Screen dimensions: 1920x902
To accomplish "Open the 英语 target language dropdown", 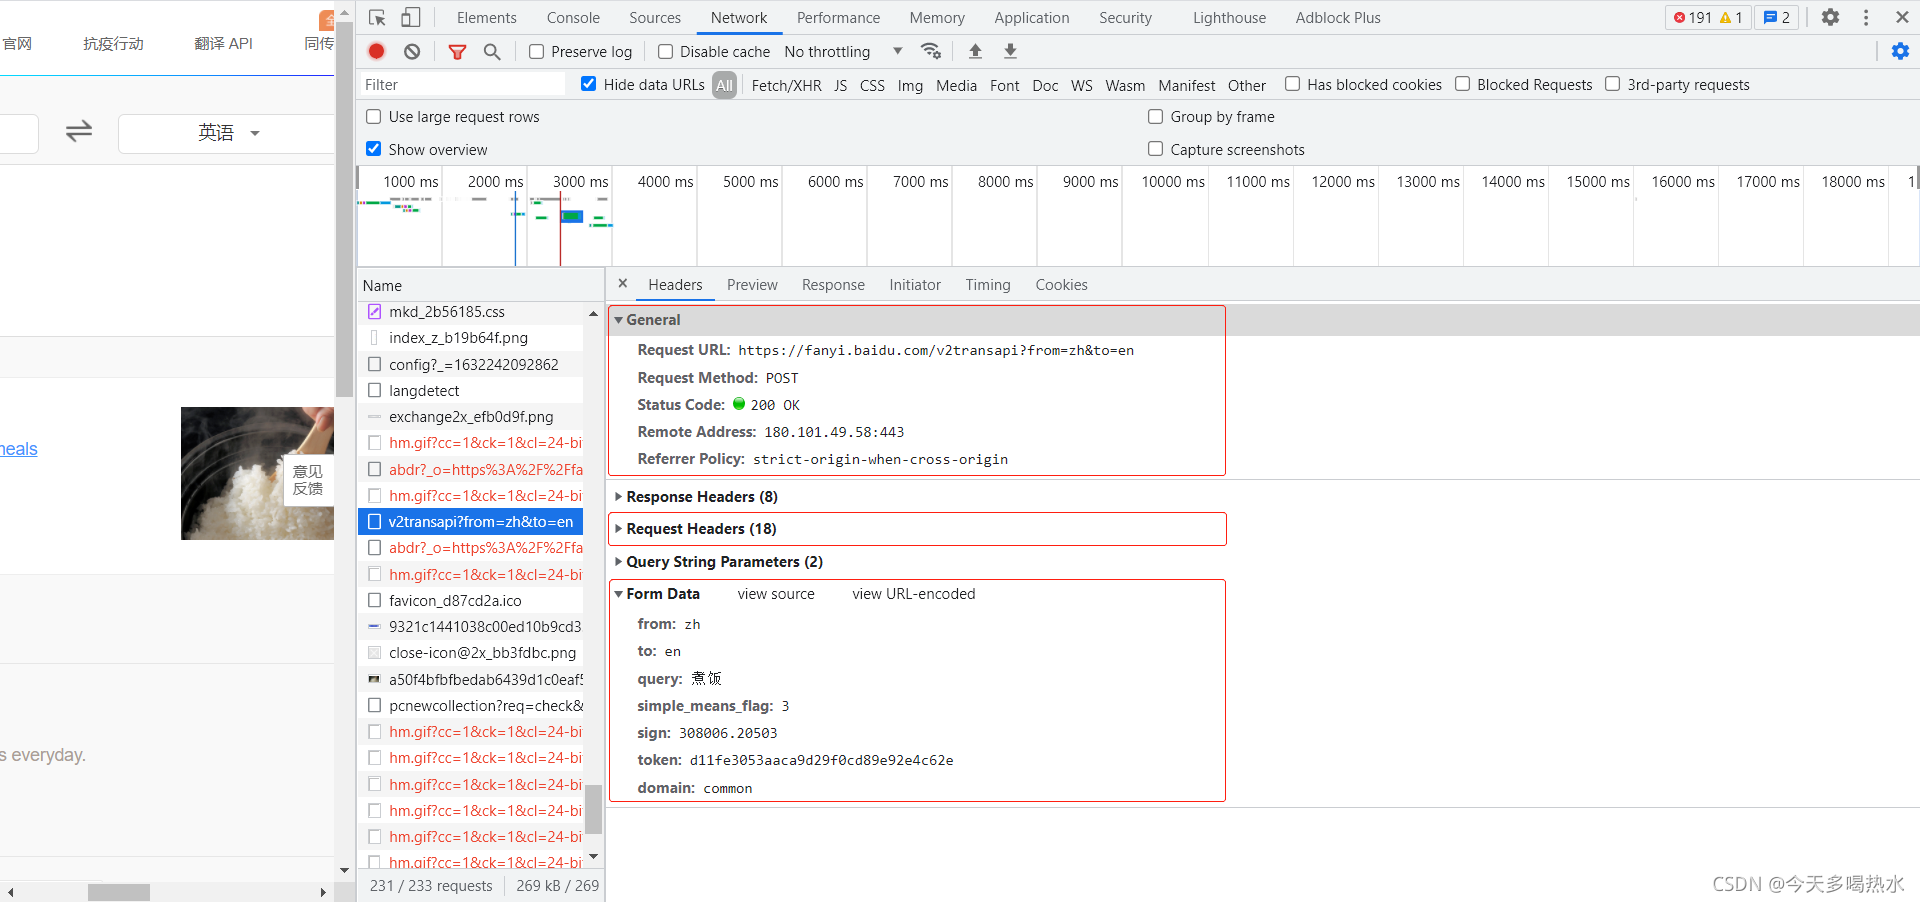I will [228, 133].
